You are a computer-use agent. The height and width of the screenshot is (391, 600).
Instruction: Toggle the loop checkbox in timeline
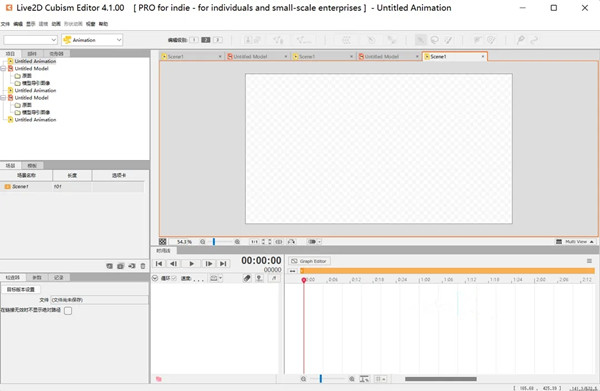coord(174,278)
